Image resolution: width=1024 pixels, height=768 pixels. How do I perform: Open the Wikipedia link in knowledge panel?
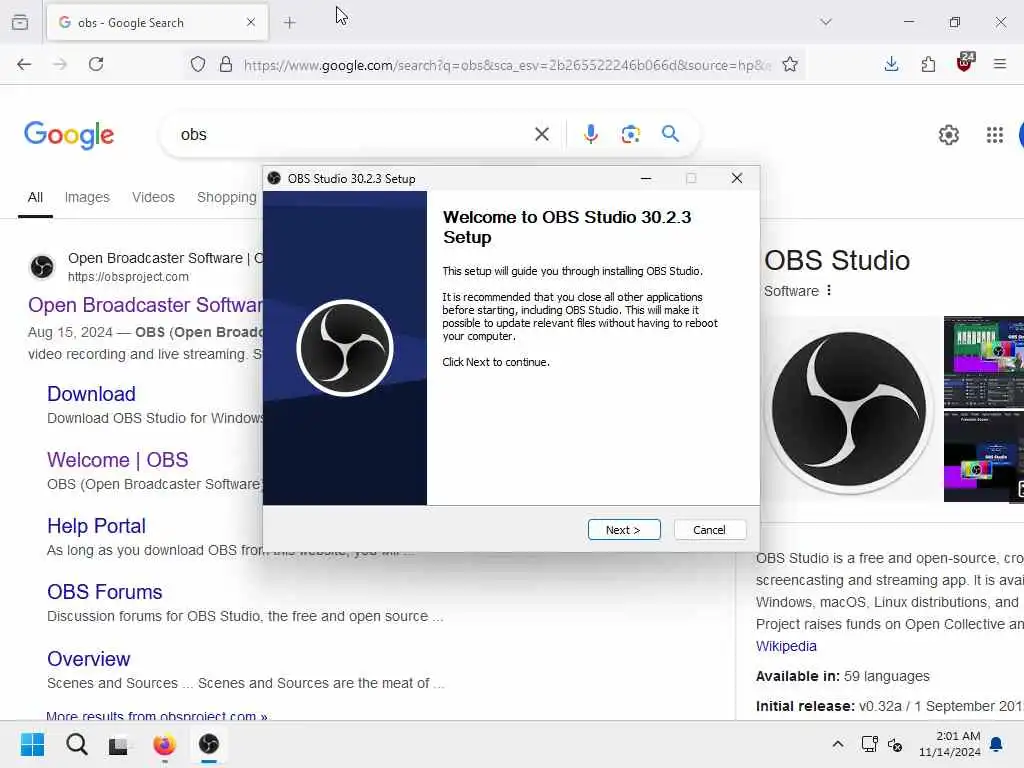tap(786, 647)
